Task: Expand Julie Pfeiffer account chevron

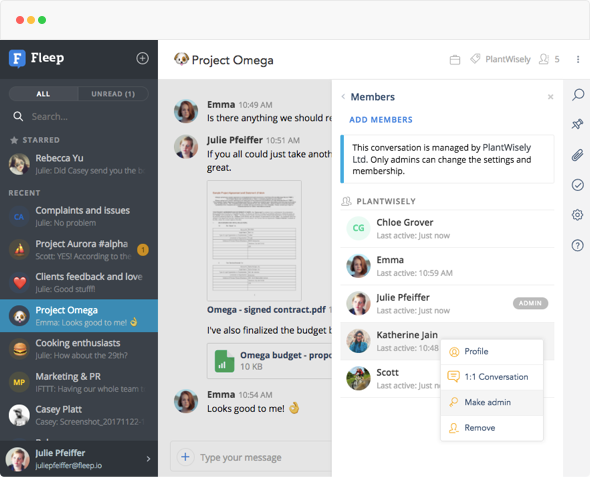Action: (148, 459)
